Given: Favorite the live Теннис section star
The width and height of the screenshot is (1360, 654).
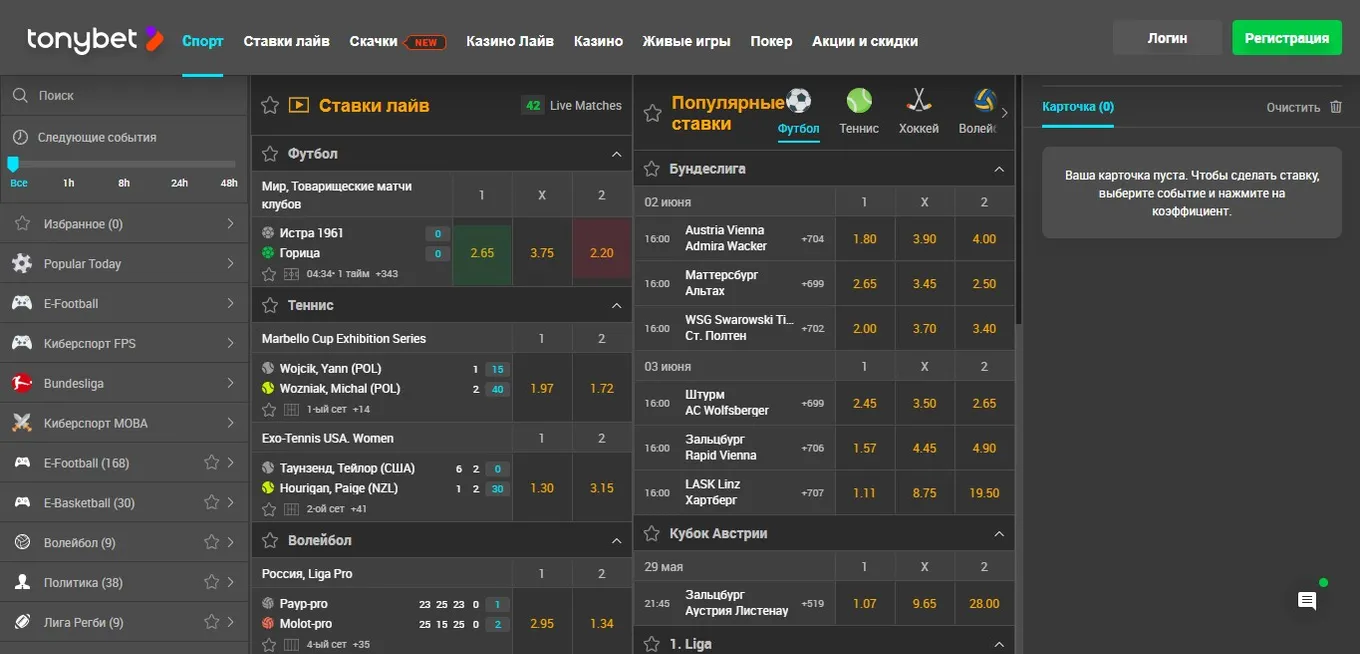Looking at the screenshot, I should (x=269, y=305).
